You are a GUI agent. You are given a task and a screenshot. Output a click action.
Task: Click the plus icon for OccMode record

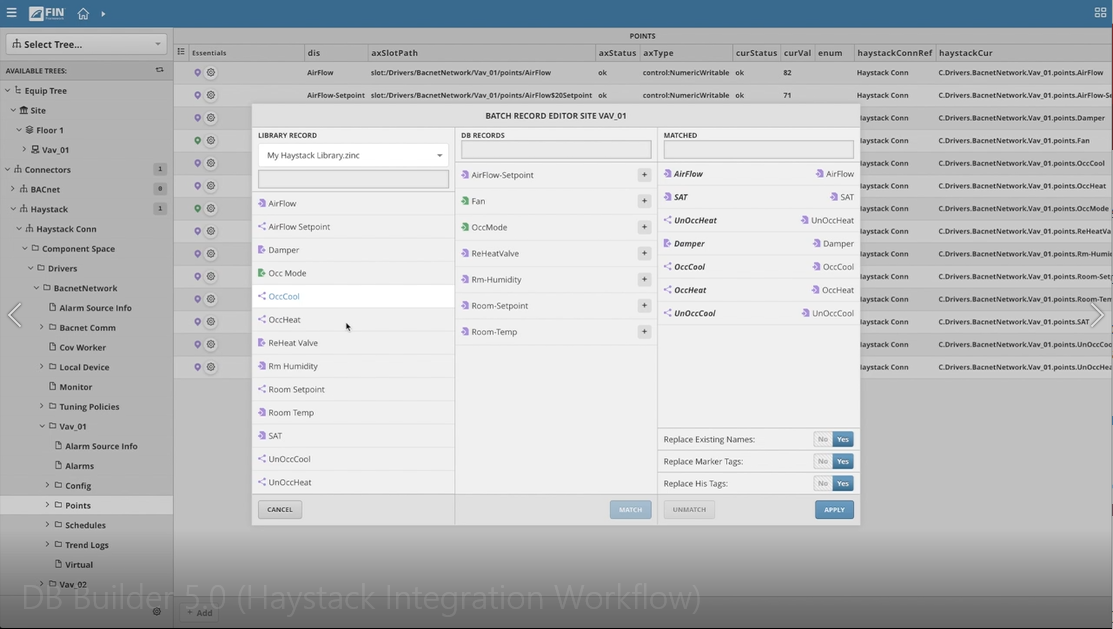coord(645,227)
